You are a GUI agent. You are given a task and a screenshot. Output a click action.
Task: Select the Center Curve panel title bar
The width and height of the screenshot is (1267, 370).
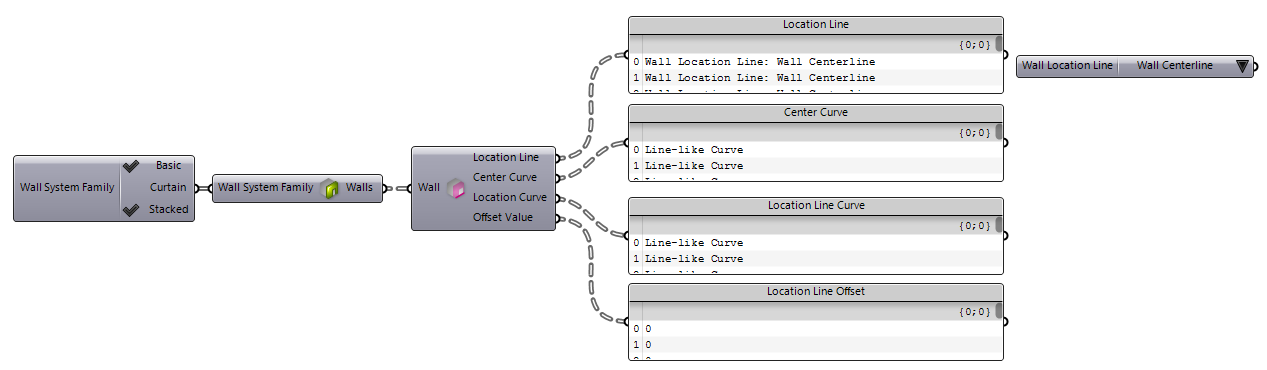click(815, 112)
